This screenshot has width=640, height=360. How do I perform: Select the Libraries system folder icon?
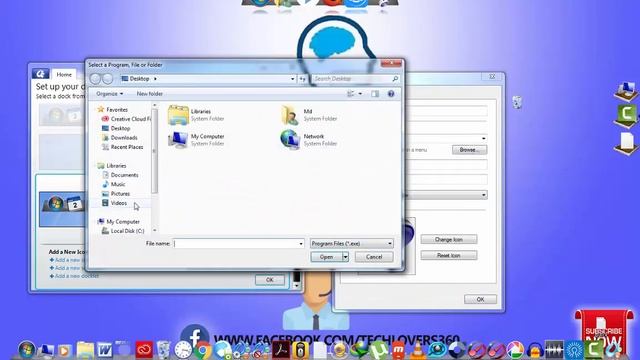coord(178,115)
